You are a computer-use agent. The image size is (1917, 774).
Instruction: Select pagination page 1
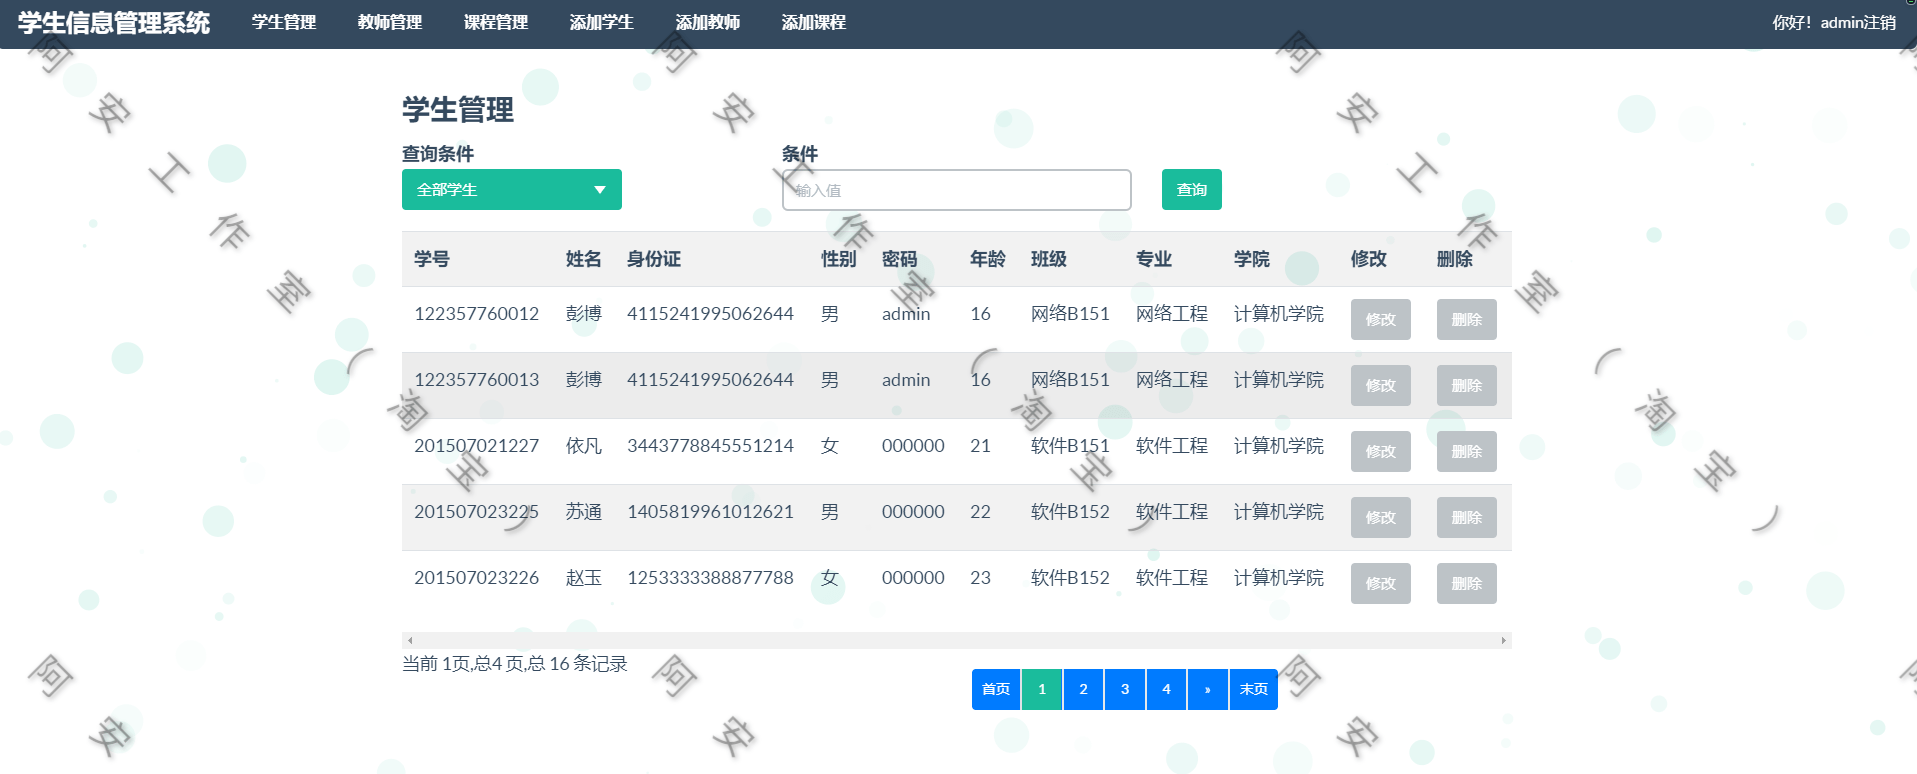click(1042, 690)
